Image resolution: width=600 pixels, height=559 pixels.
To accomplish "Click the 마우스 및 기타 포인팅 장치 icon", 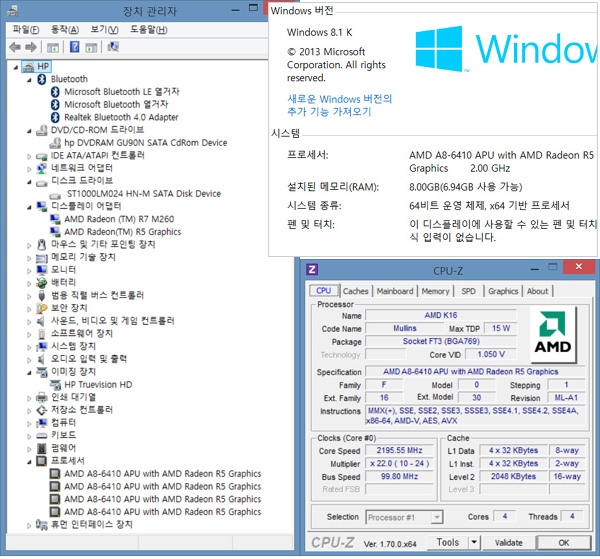I will coord(42,244).
